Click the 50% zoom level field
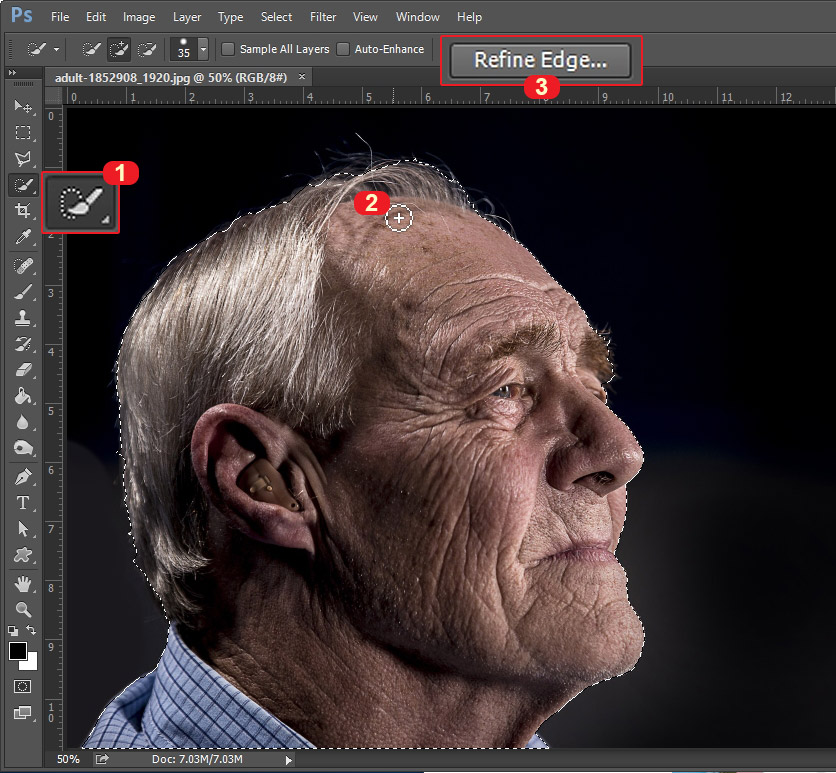The width and height of the screenshot is (836, 773). (68, 759)
